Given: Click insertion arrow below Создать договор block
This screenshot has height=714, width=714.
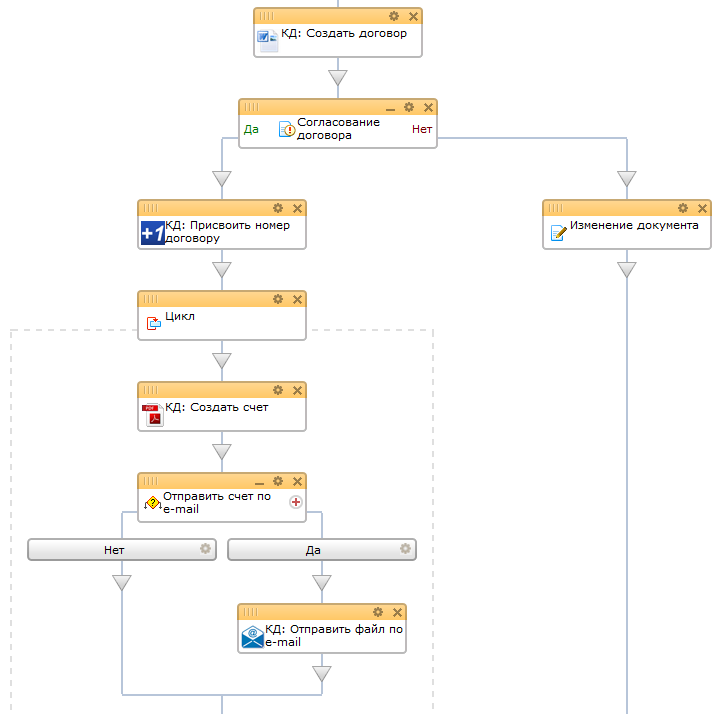Looking at the screenshot, I should tap(337, 78).
